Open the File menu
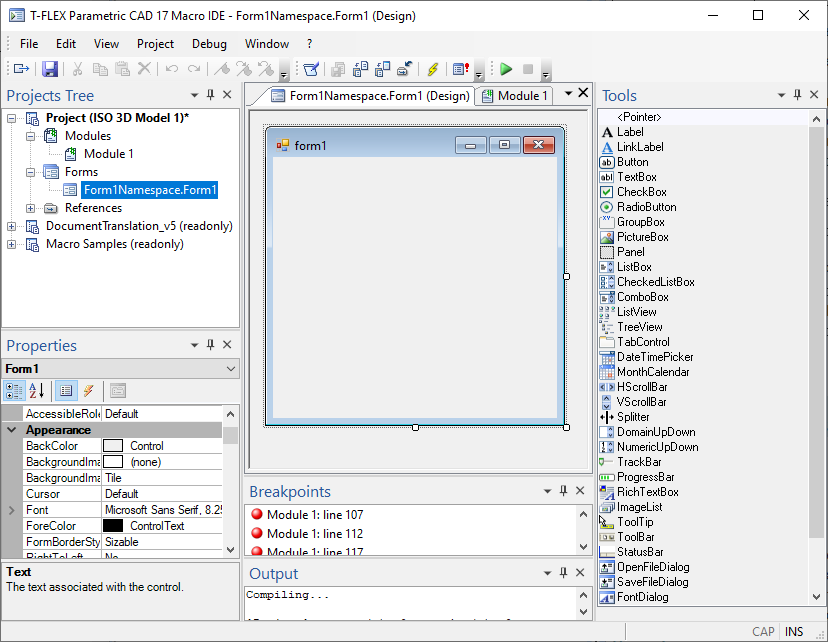 (29, 44)
